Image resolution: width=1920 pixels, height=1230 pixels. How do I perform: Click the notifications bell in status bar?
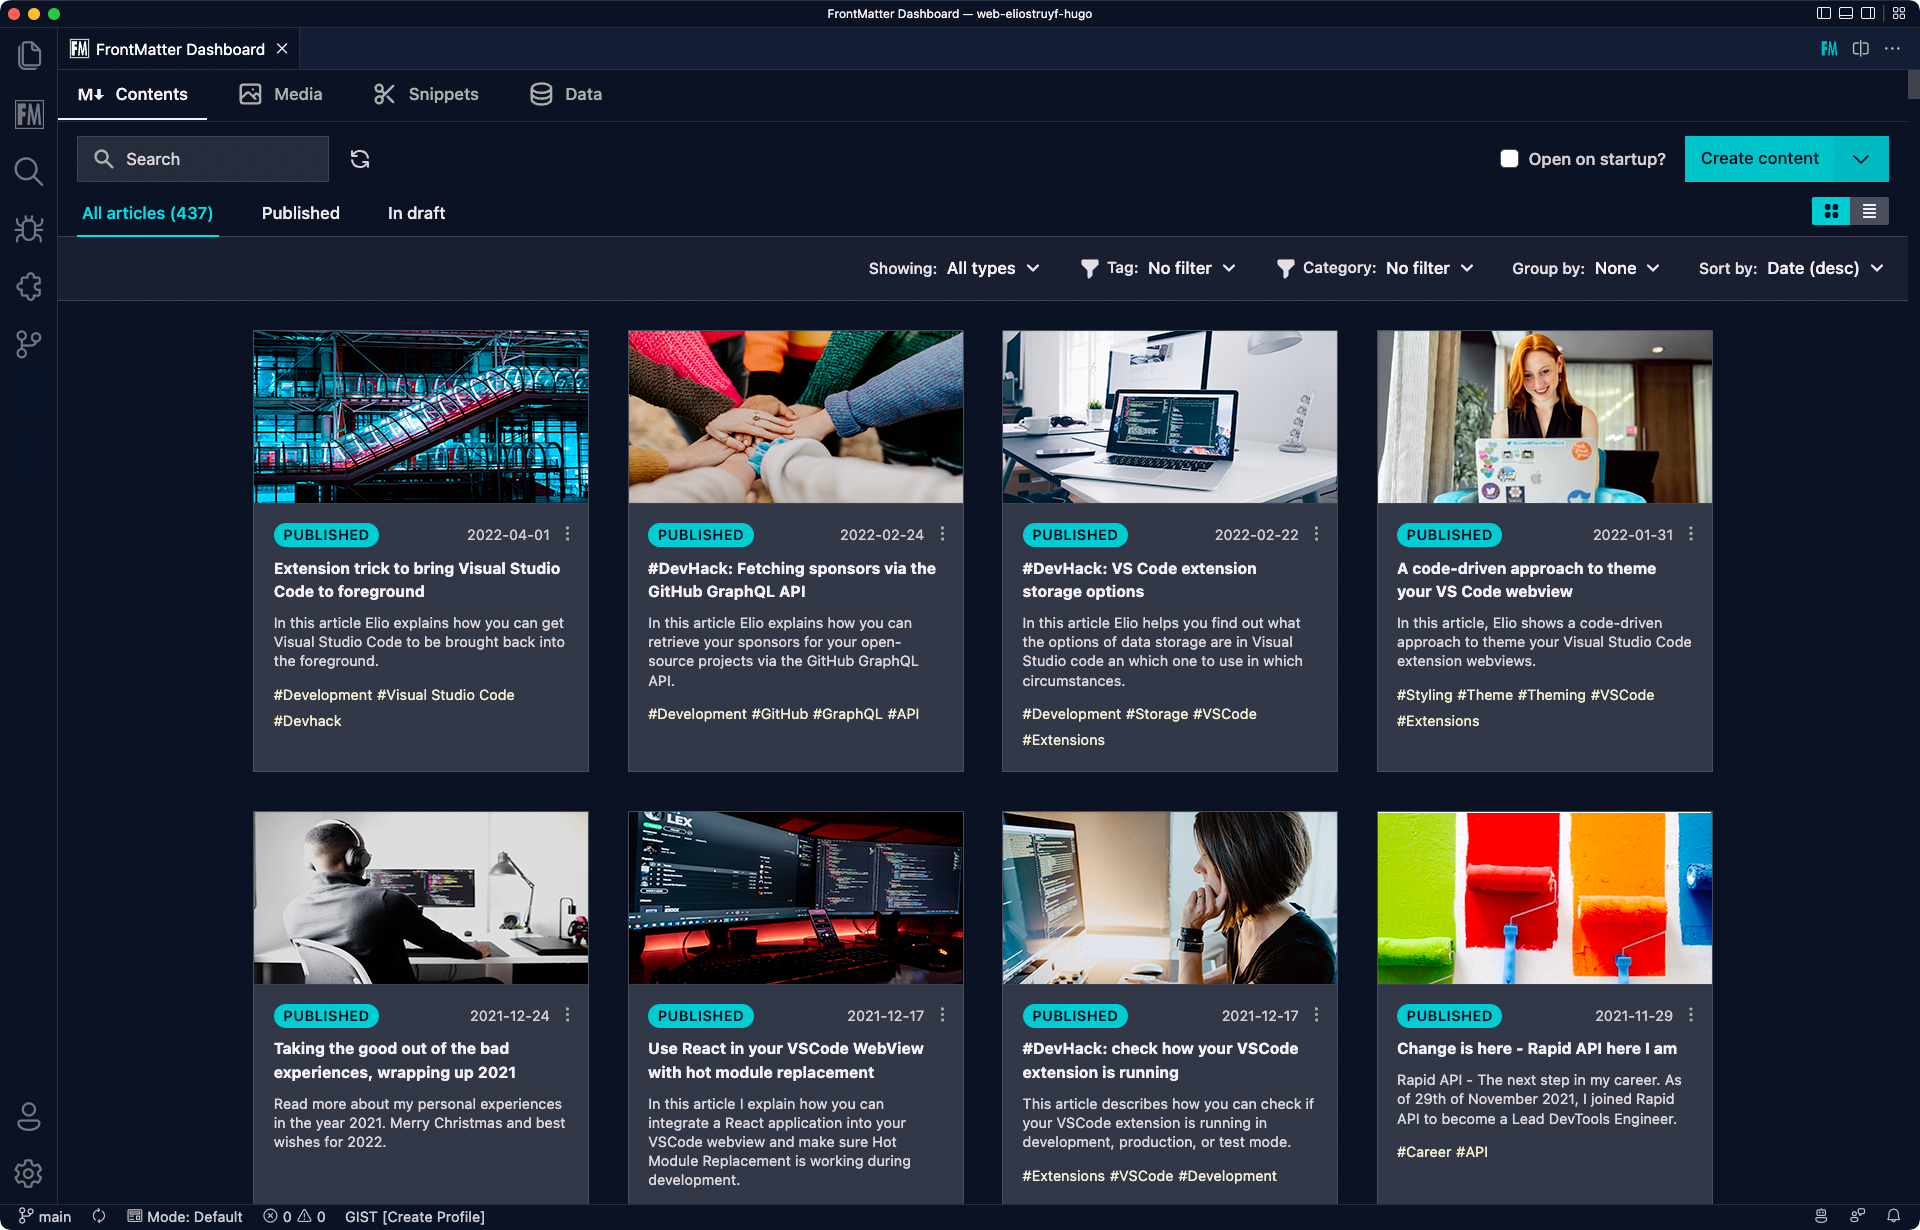(1893, 1216)
